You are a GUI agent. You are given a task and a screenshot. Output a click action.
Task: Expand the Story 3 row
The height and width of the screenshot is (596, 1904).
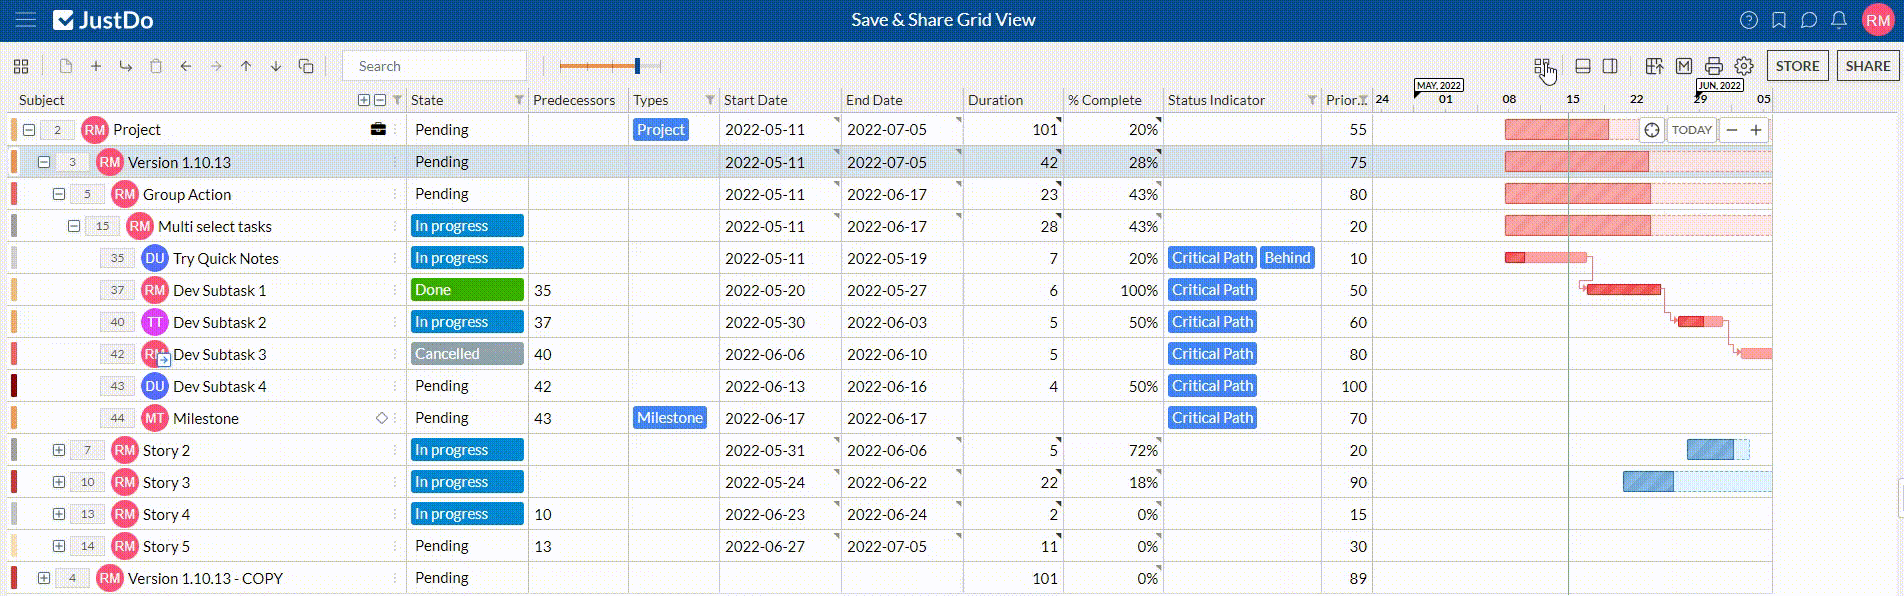pyautogui.click(x=59, y=482)
